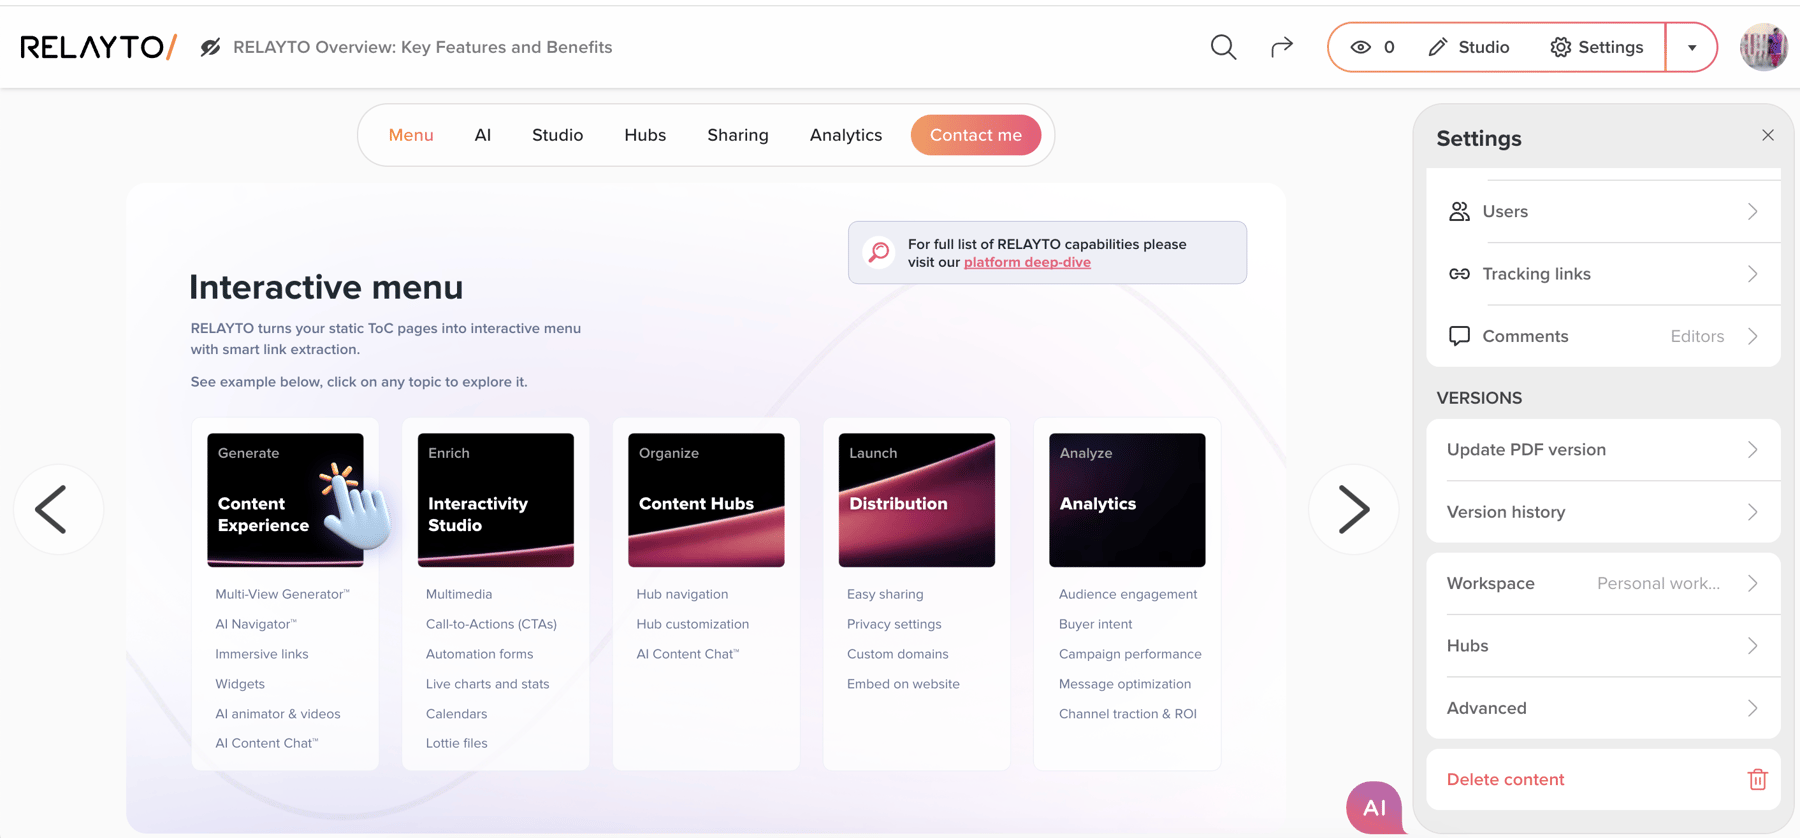Click the Widgets item

click(240, 684)
